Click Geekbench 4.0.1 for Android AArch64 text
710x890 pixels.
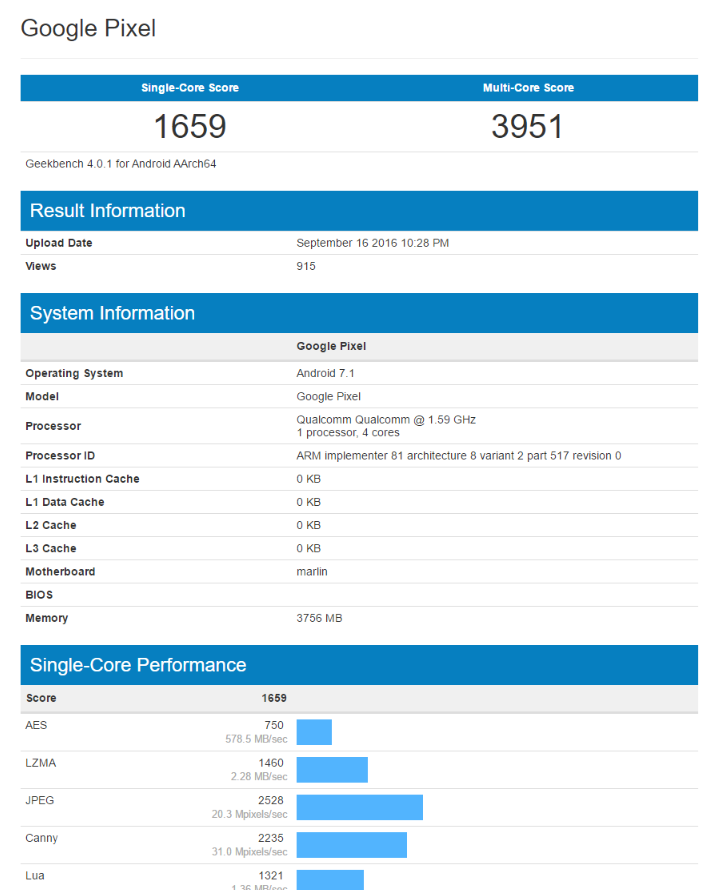(121, 164)
